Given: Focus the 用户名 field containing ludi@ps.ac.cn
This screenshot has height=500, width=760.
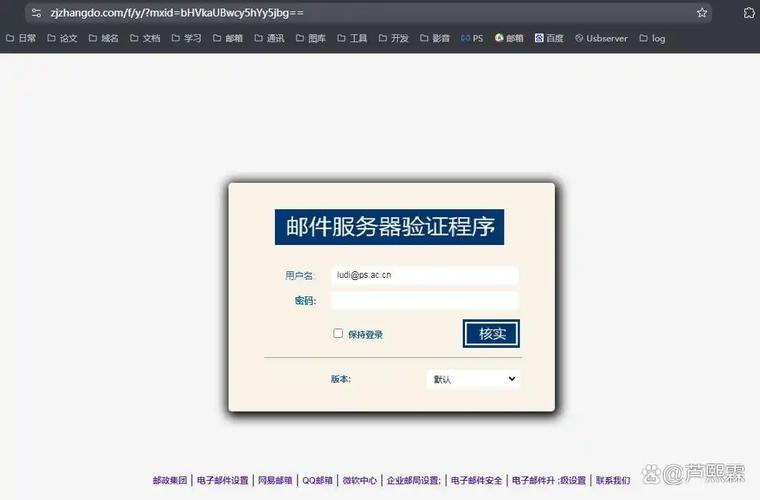Looking at the screenshot, I should pyautogui.click(x=425, y=275).
